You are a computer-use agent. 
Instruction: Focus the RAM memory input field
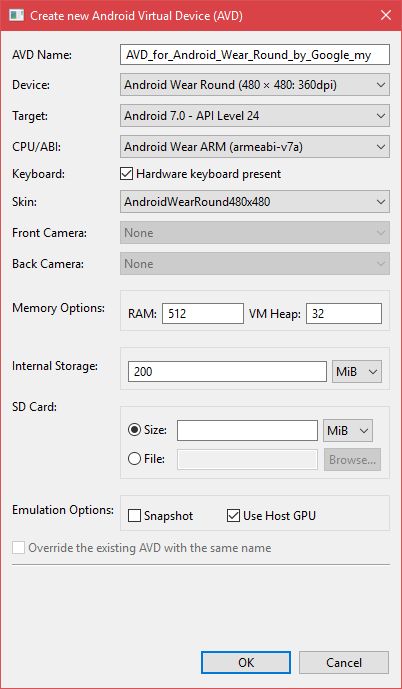coord(203,314)
